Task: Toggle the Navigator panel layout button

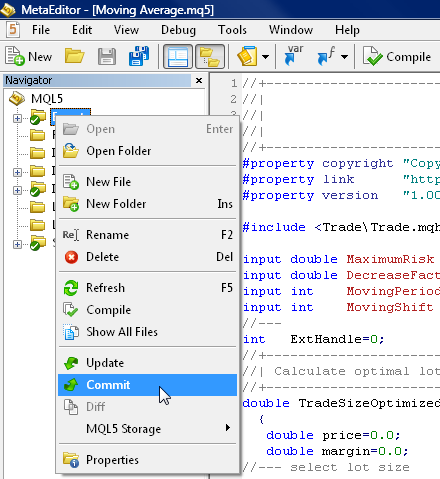Action: [x=178, y=56]
